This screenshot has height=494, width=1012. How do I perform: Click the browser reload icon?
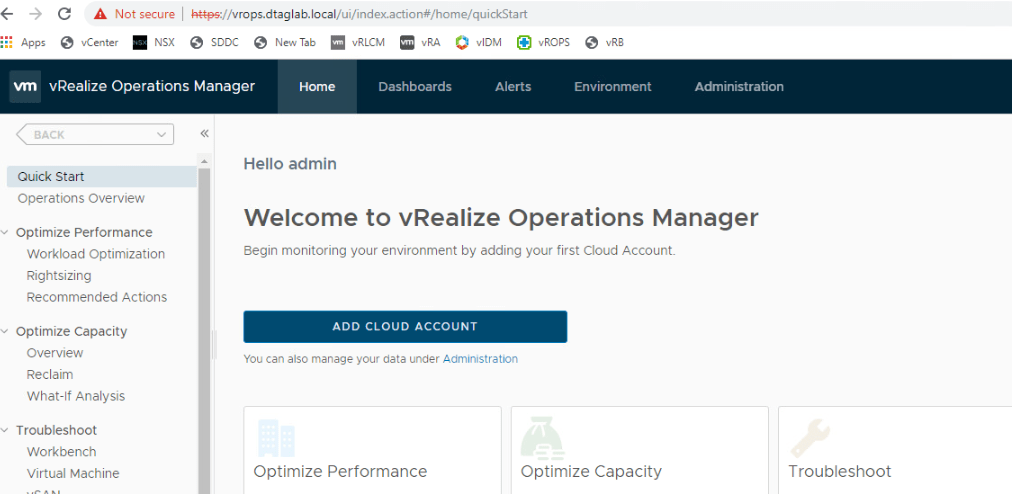click(65, 14)
